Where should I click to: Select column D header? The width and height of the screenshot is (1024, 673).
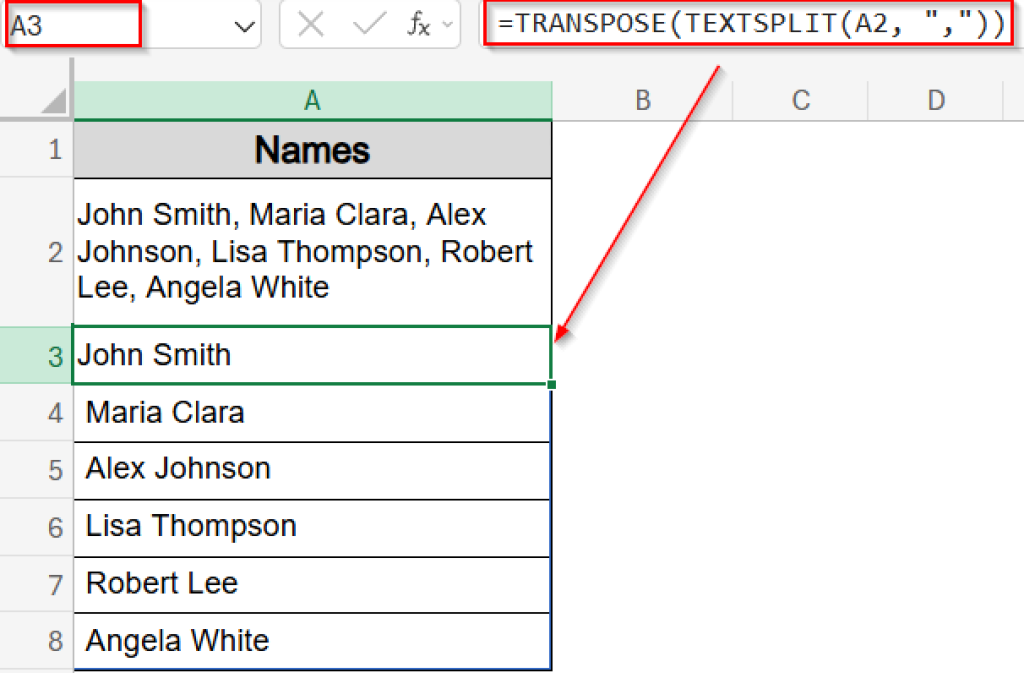[x=936, y=100]
